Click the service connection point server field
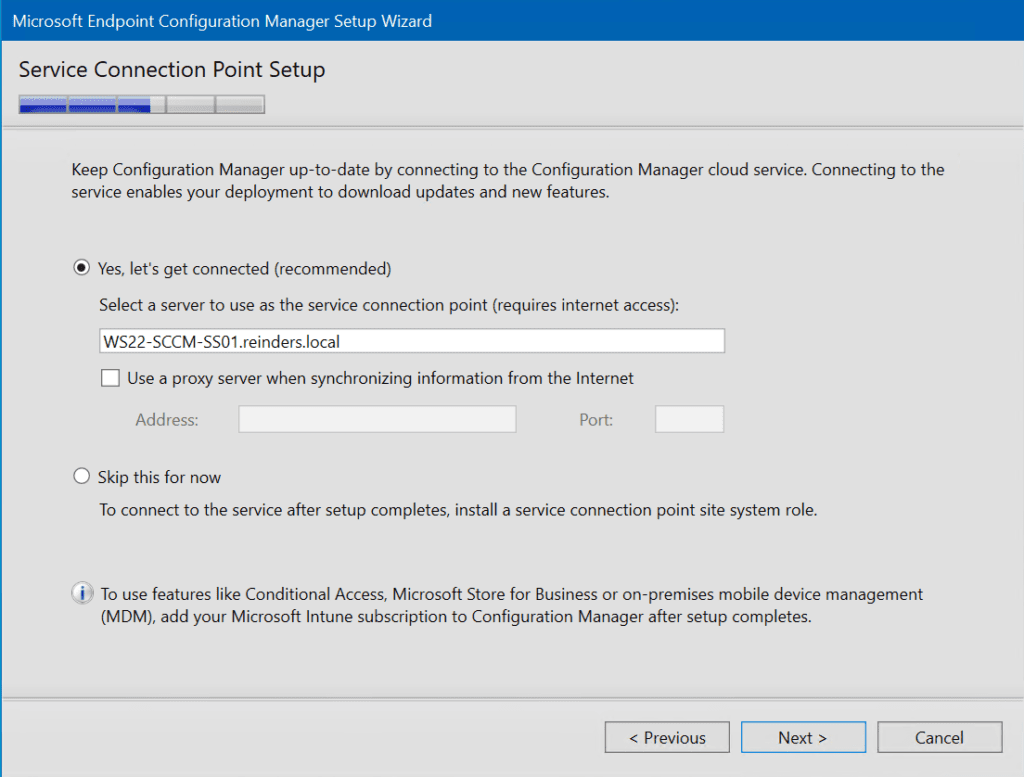Image resolution: width=1024 pixels, height=777 pixels. click(411, 341)
